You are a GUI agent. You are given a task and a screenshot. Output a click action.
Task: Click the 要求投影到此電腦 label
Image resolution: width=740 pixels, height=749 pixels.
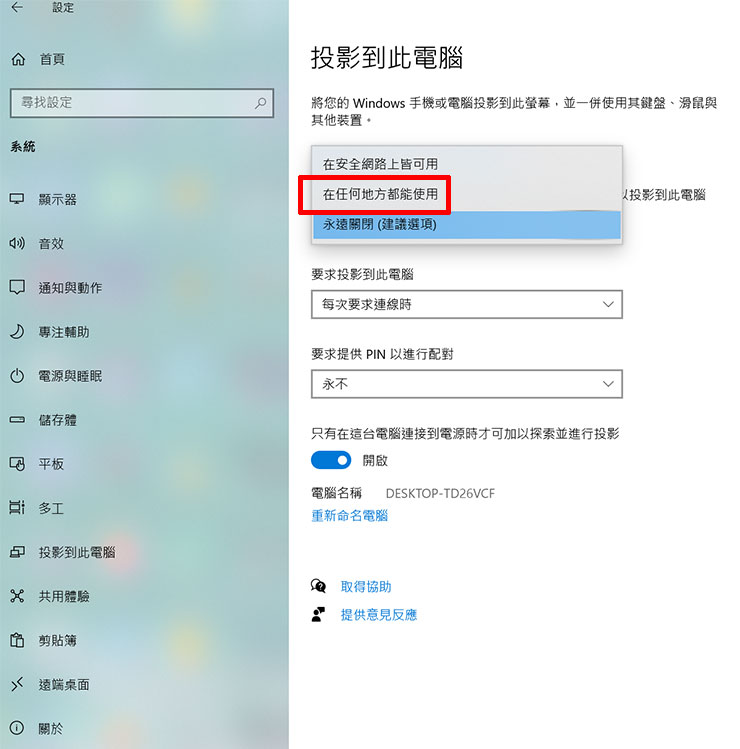tap(362, 274)
